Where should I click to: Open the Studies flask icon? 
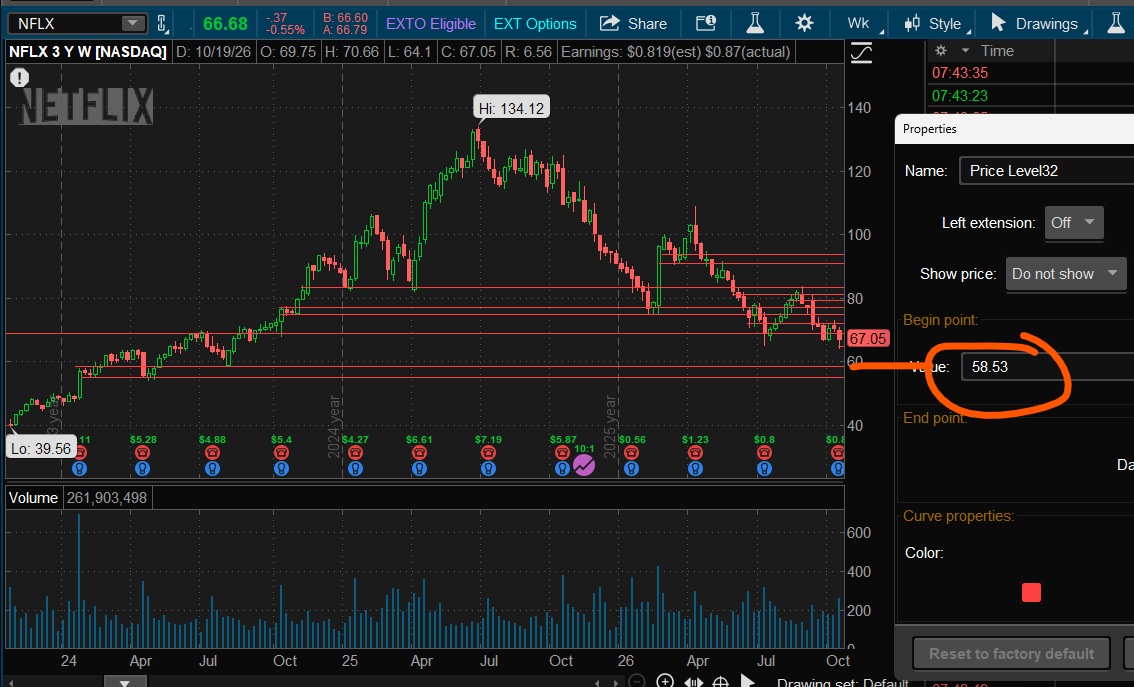pyautogui.click(x=755, y=23)
